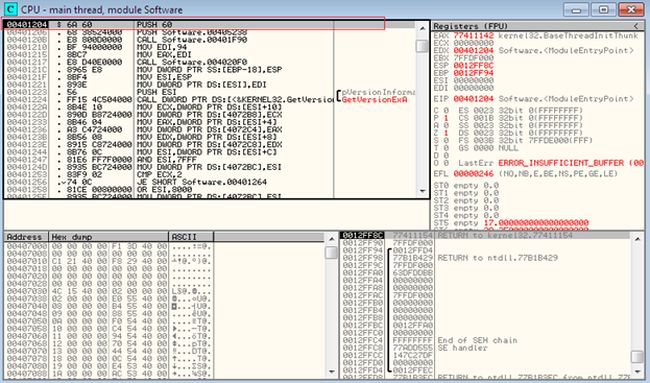Screen dimensions: 650x383
Task: Click the Hex dump column header
Action: [109, 237]
